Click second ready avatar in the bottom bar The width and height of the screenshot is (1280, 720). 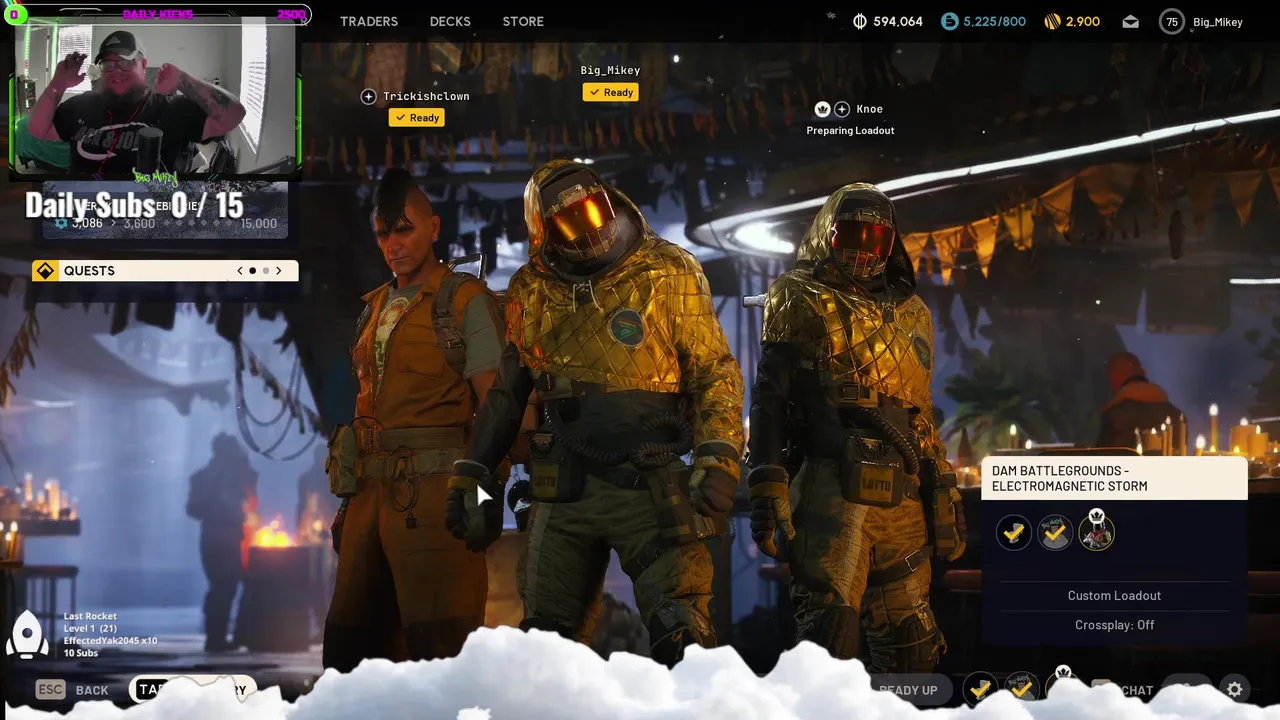tap(1022, 689)
